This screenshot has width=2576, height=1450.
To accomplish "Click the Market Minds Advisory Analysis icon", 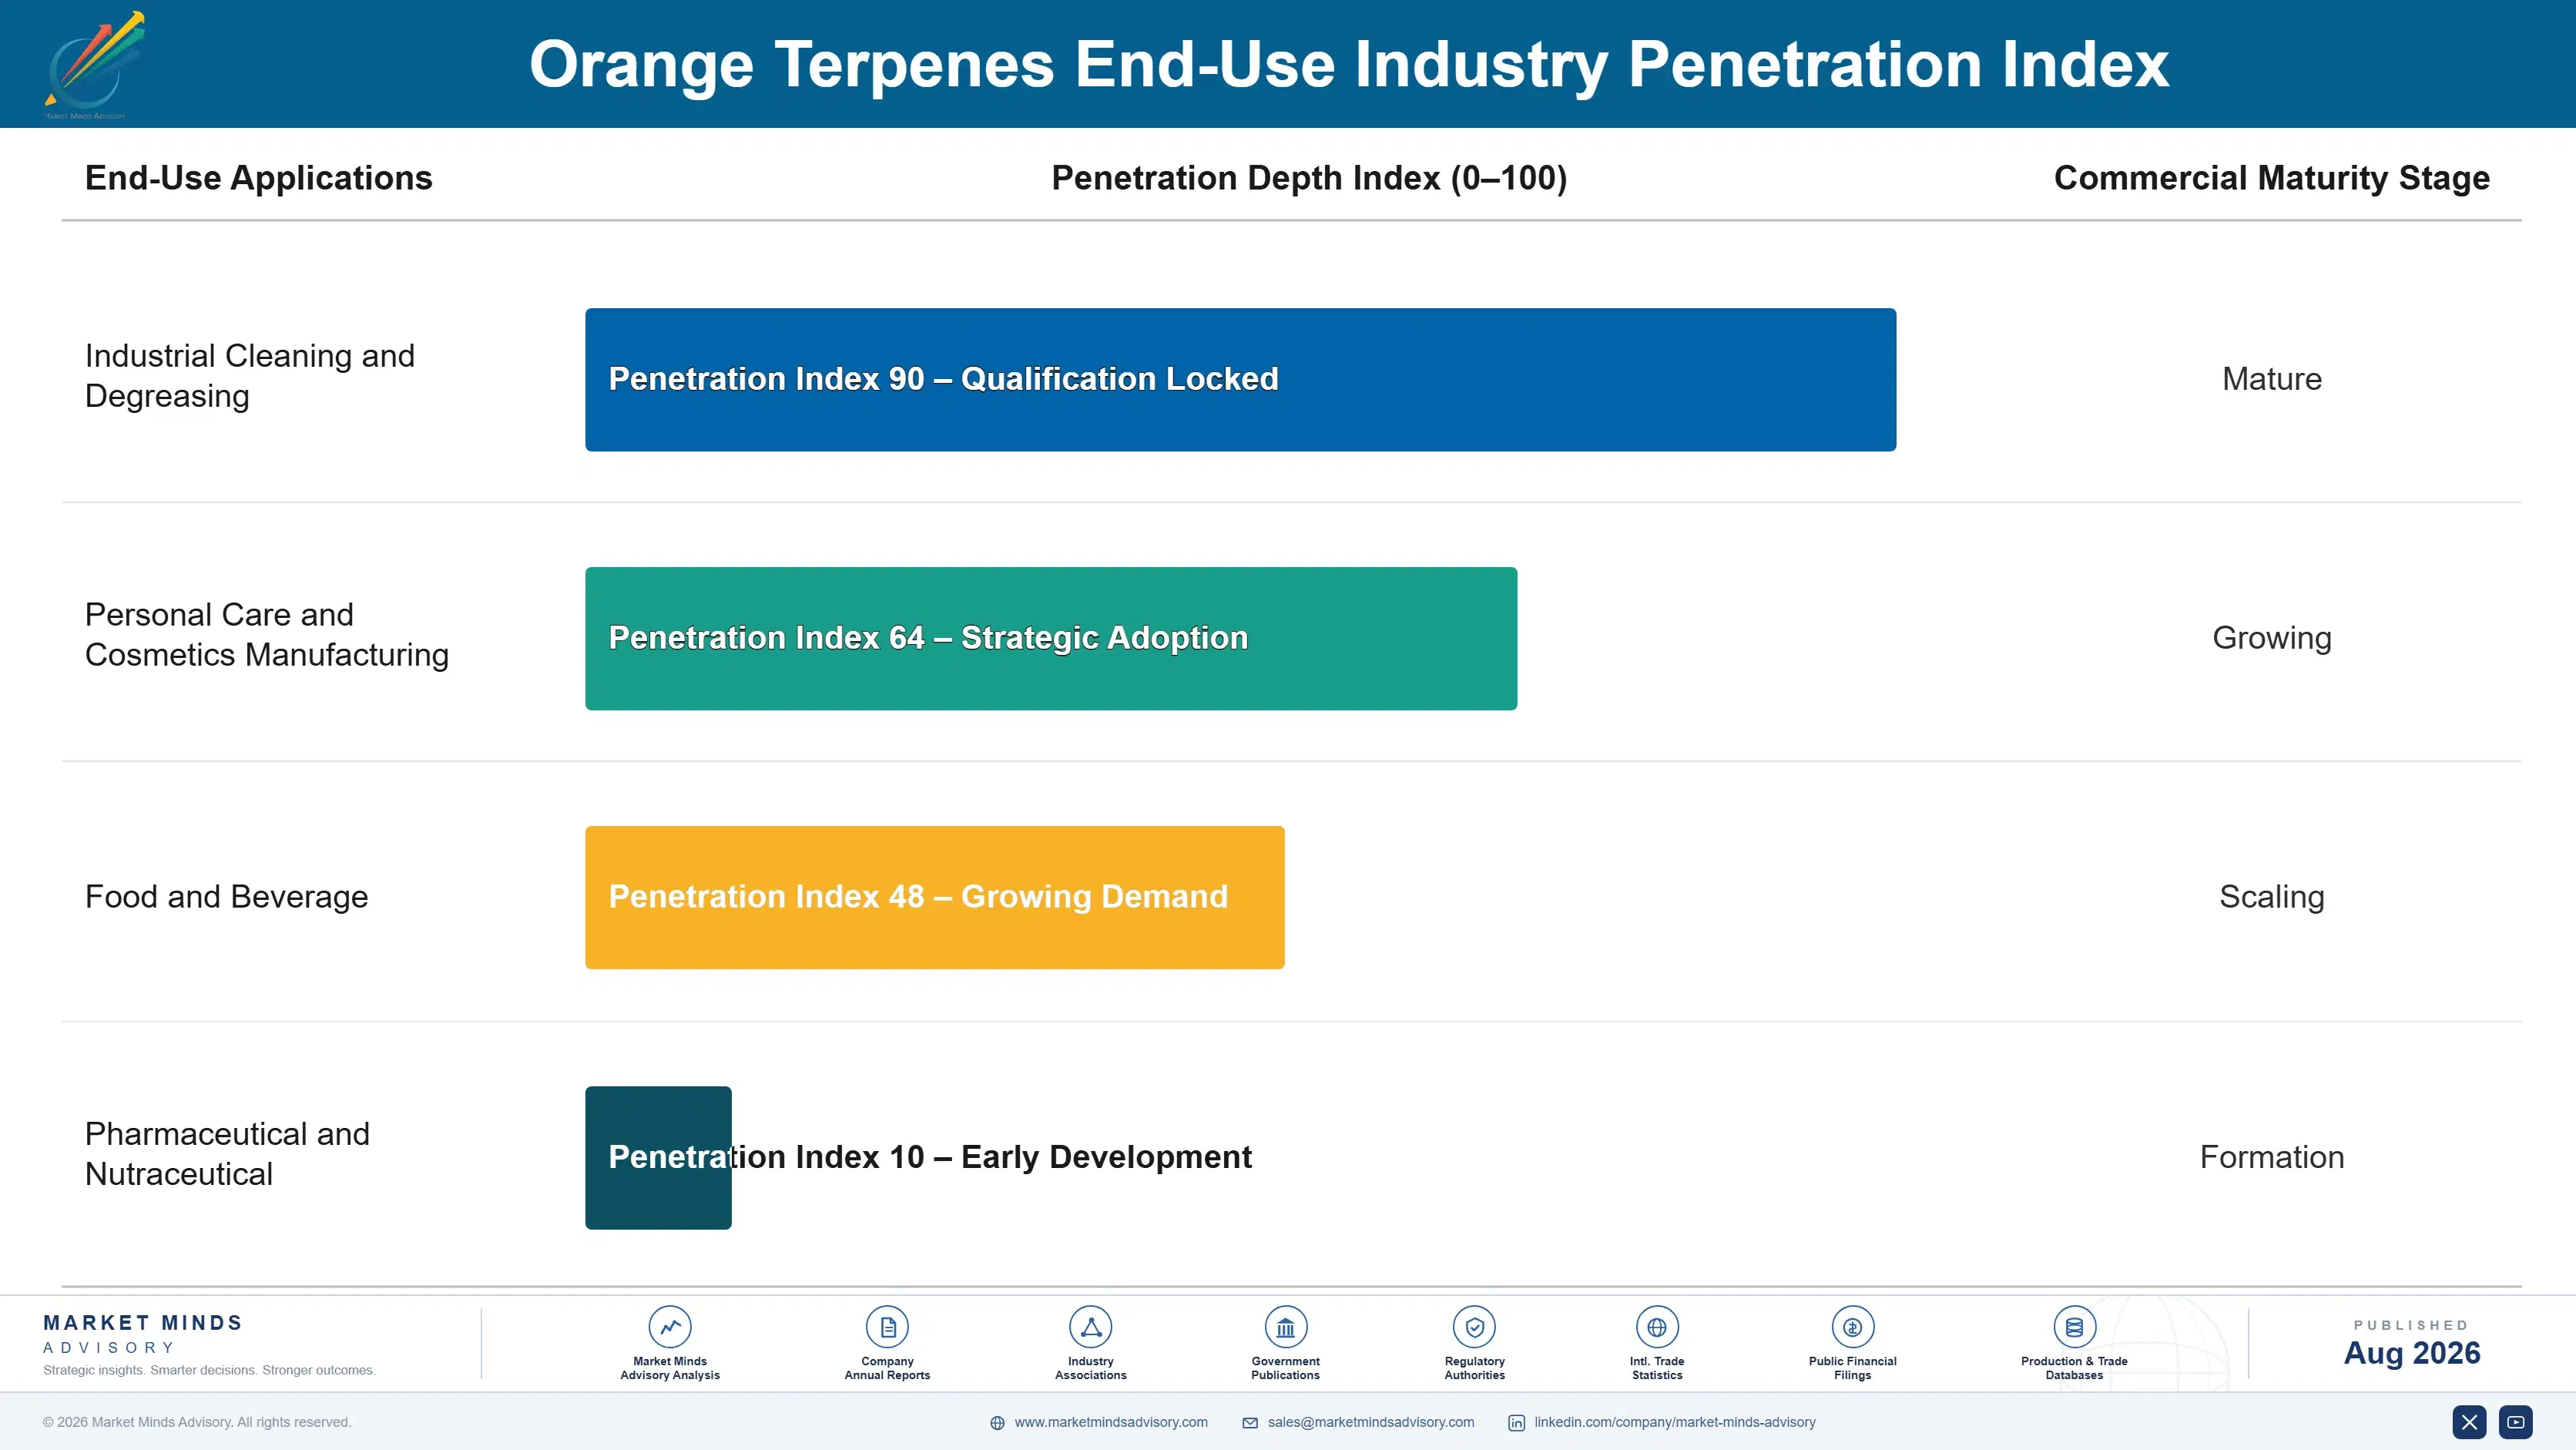I will pyautogui.click(x=670, y=1327).
